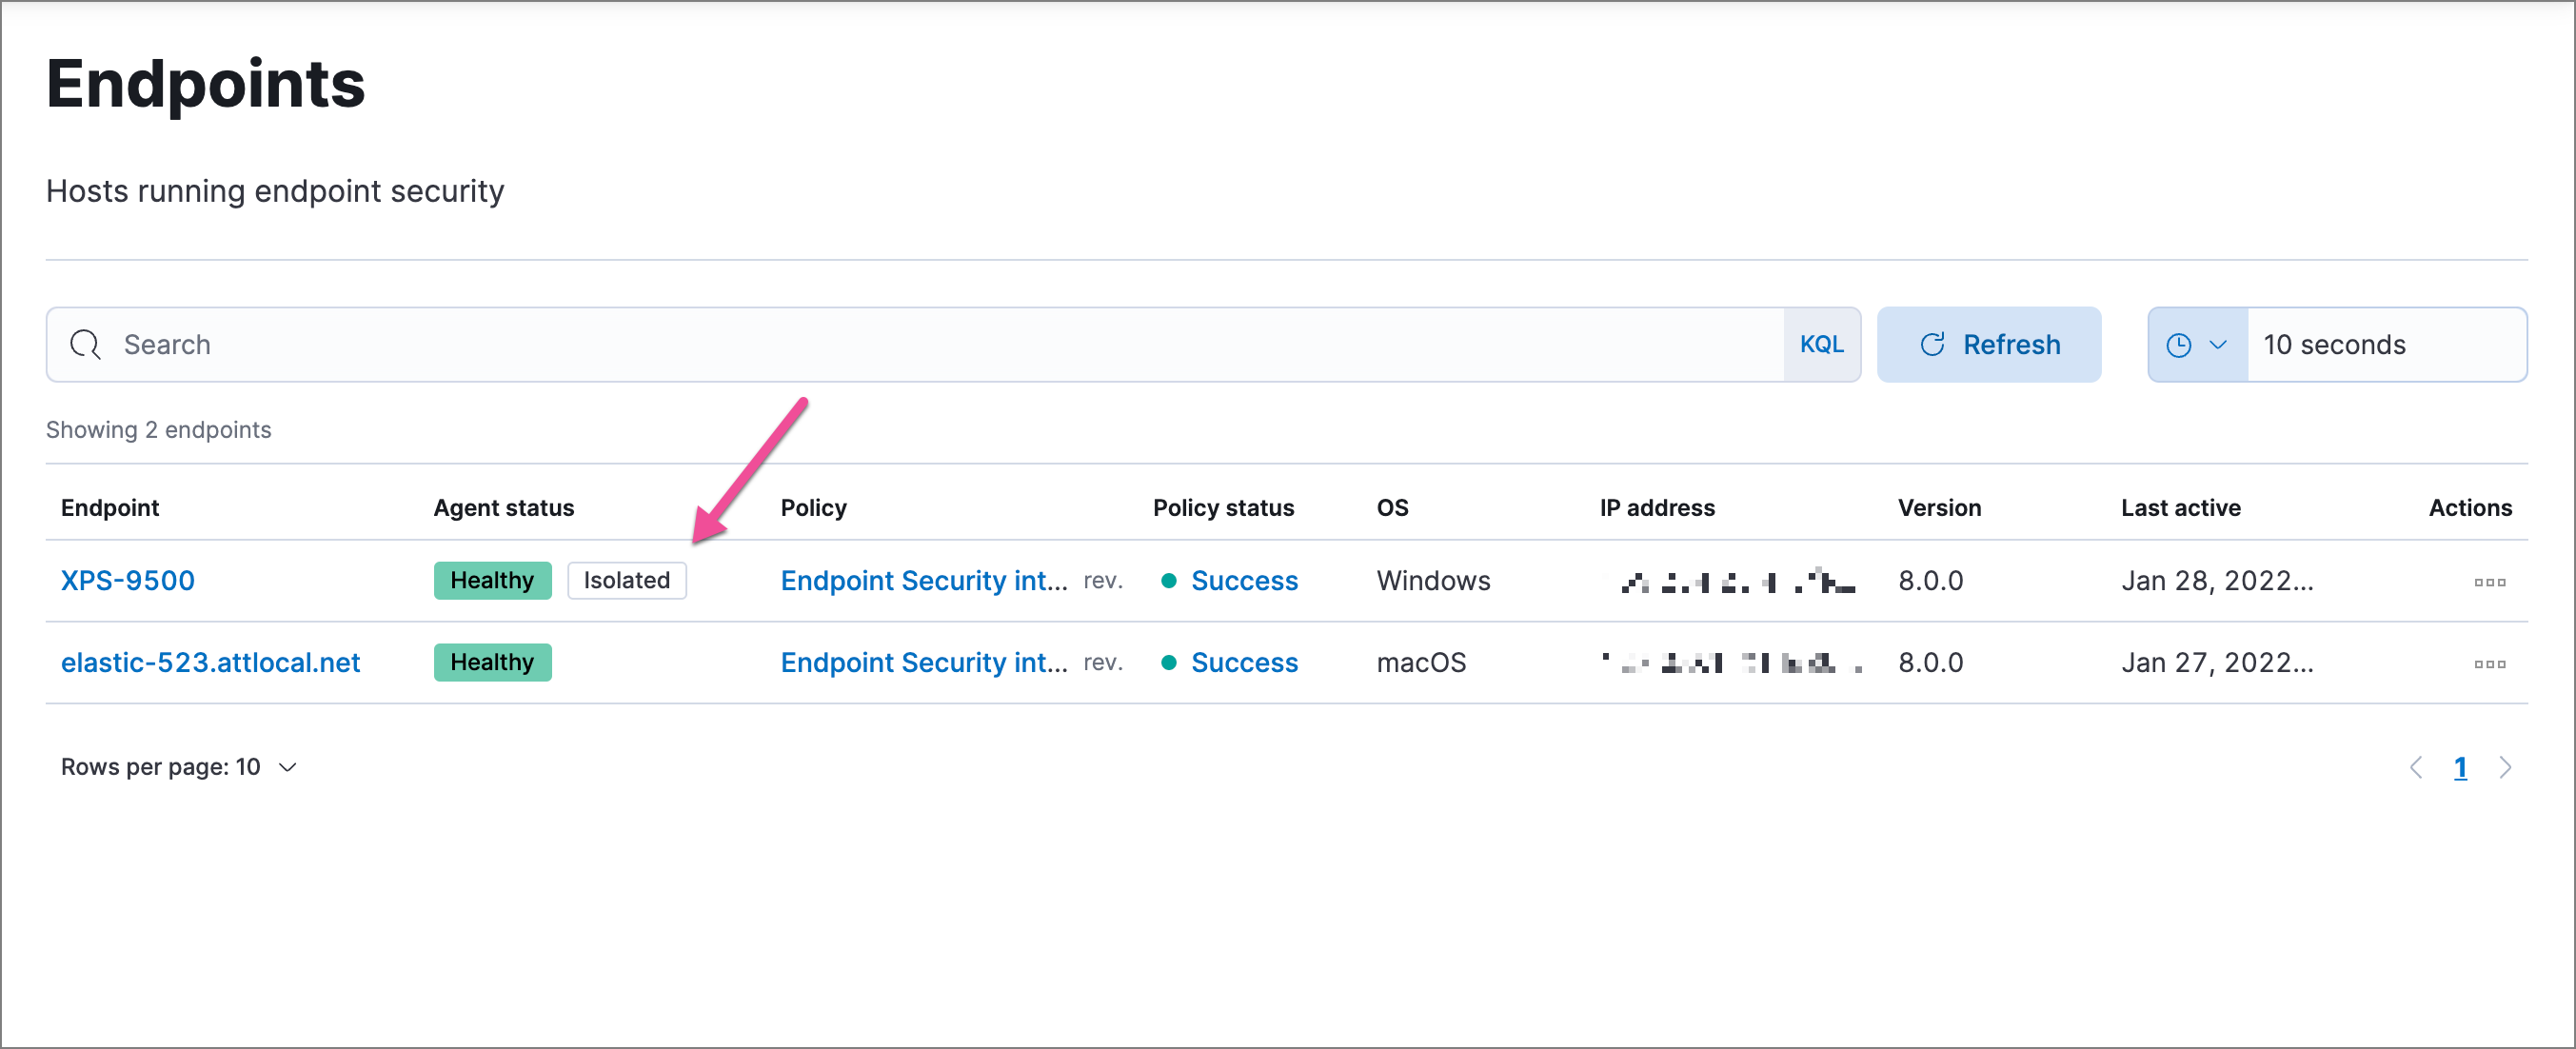Open elastic-523.attlocal.net endpoint details
Screen dimensions: 2576x1049
point(210,663)
